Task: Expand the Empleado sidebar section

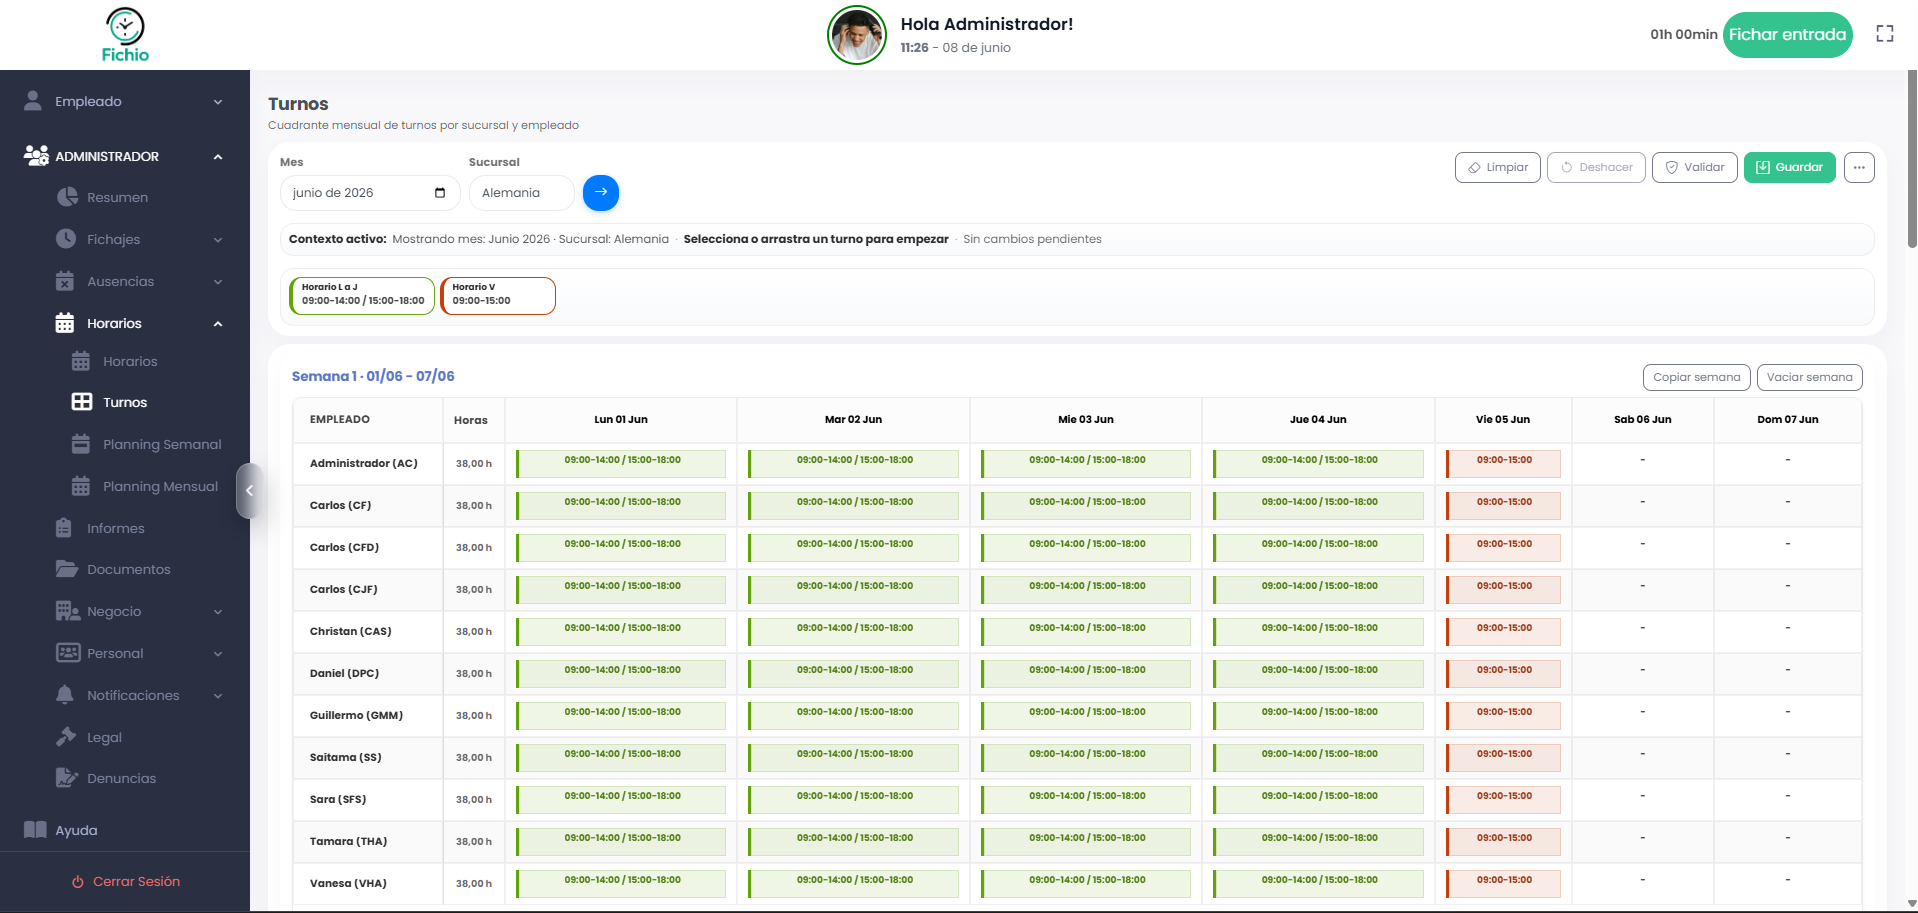Action: (125, 101)
